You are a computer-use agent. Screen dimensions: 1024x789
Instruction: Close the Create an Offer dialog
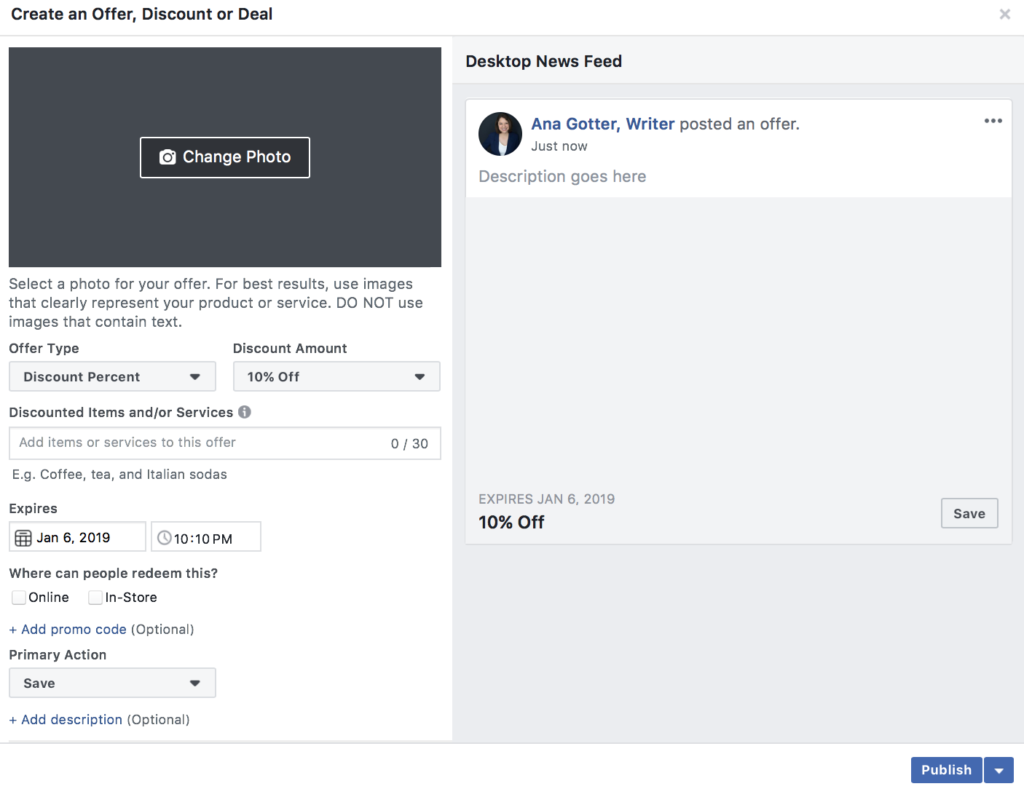1005,14
